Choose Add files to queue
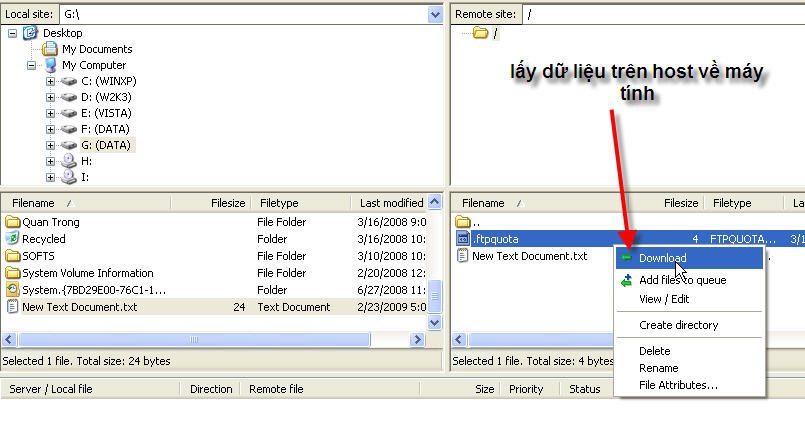Image resolution: width=805 pixels, height=441 pixels. (689, 280)
